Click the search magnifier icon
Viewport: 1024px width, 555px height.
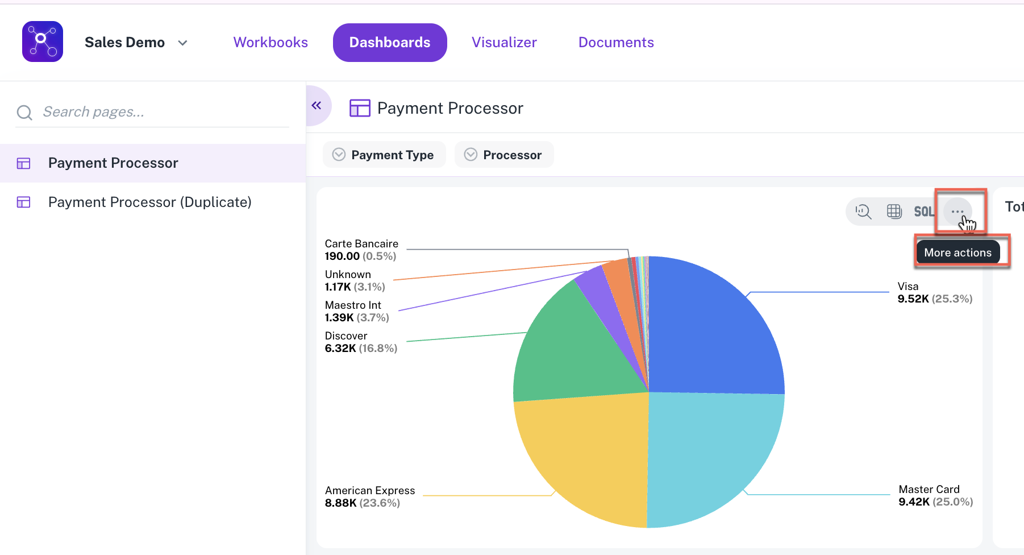25,113
